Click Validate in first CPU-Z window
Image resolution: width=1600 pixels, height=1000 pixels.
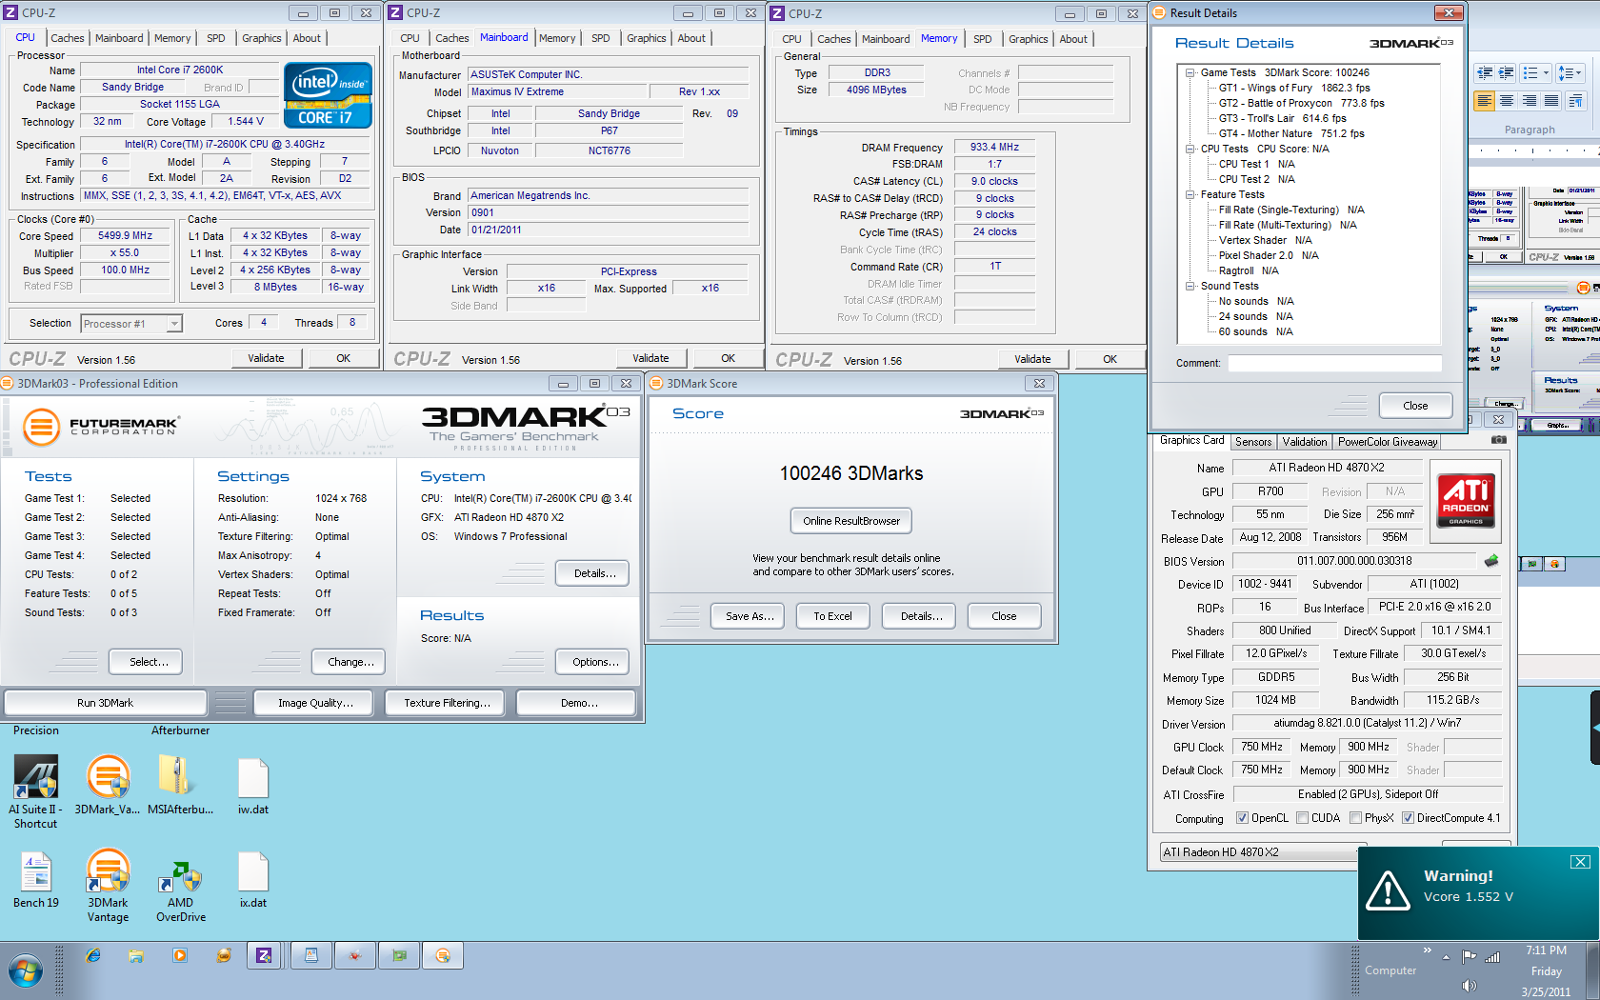click(x=266, y=358)
